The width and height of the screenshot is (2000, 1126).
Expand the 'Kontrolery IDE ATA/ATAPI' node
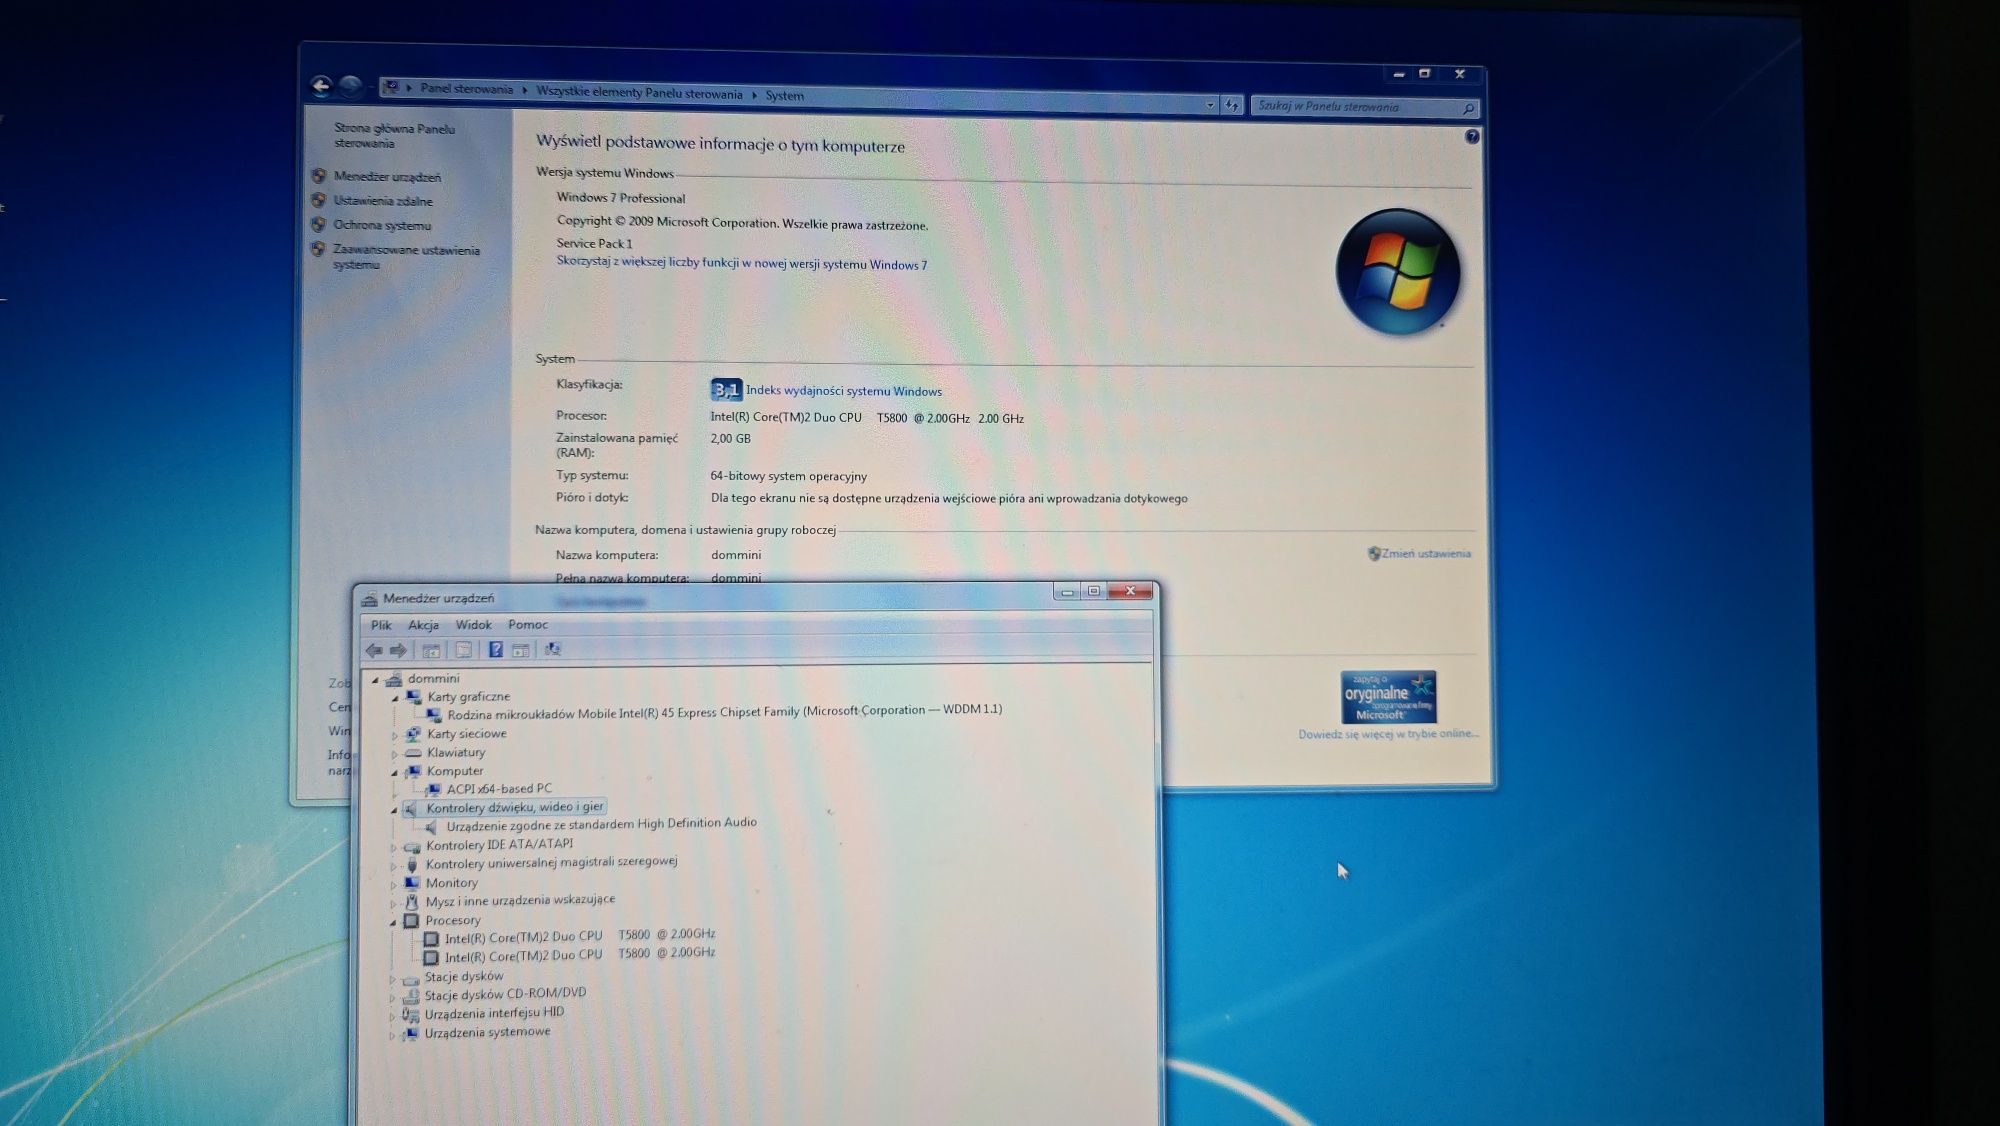coord(394,847)
